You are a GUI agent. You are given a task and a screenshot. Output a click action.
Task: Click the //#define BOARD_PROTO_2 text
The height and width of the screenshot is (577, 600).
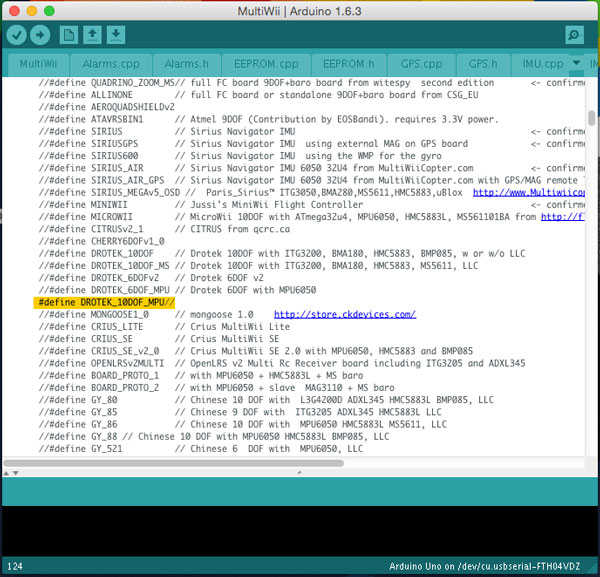[x=99, y=388]
